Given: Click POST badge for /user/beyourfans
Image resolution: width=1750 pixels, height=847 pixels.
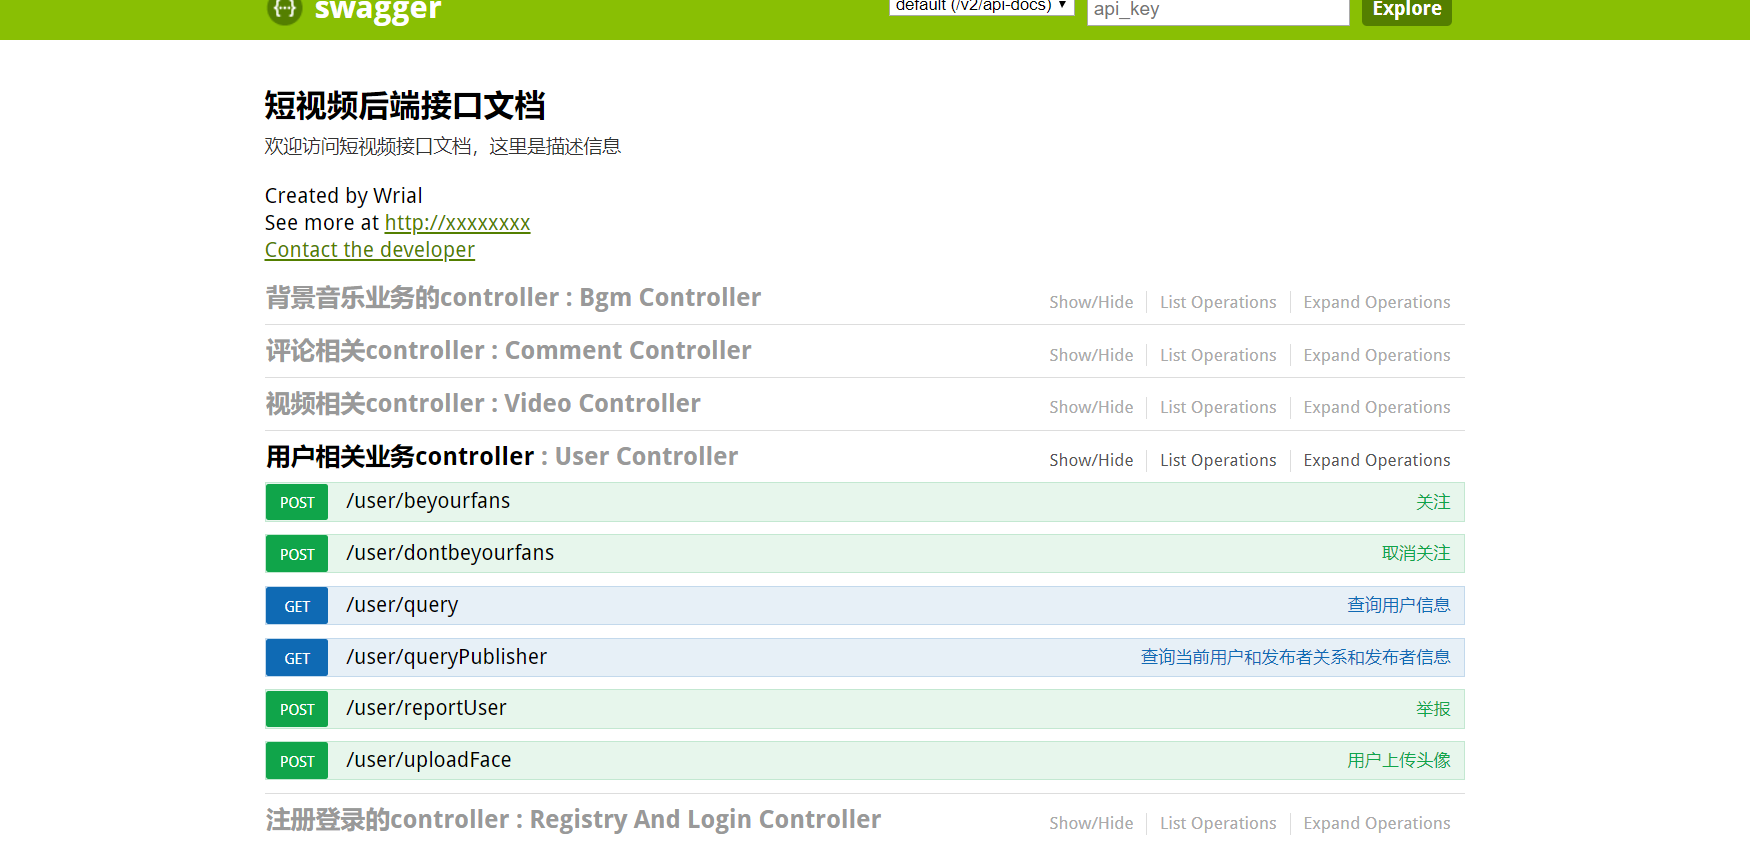Looking at the screenshot, I should tap(297, 502).
